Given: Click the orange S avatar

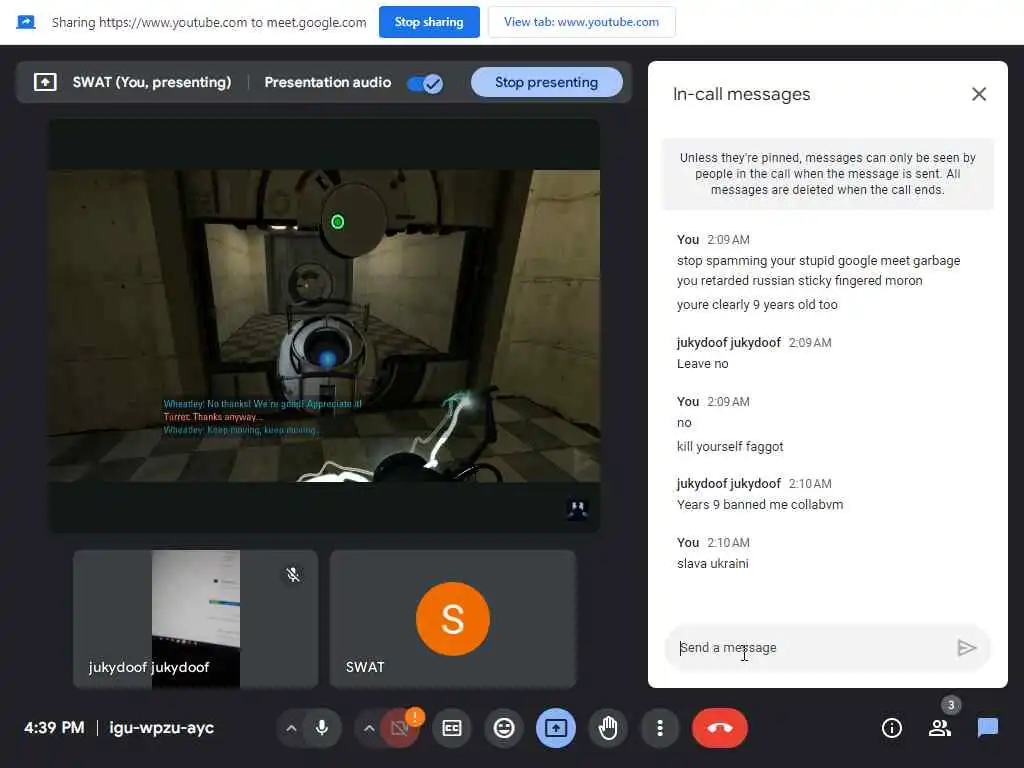Looking at the screenshot, I should click(453, 618).
